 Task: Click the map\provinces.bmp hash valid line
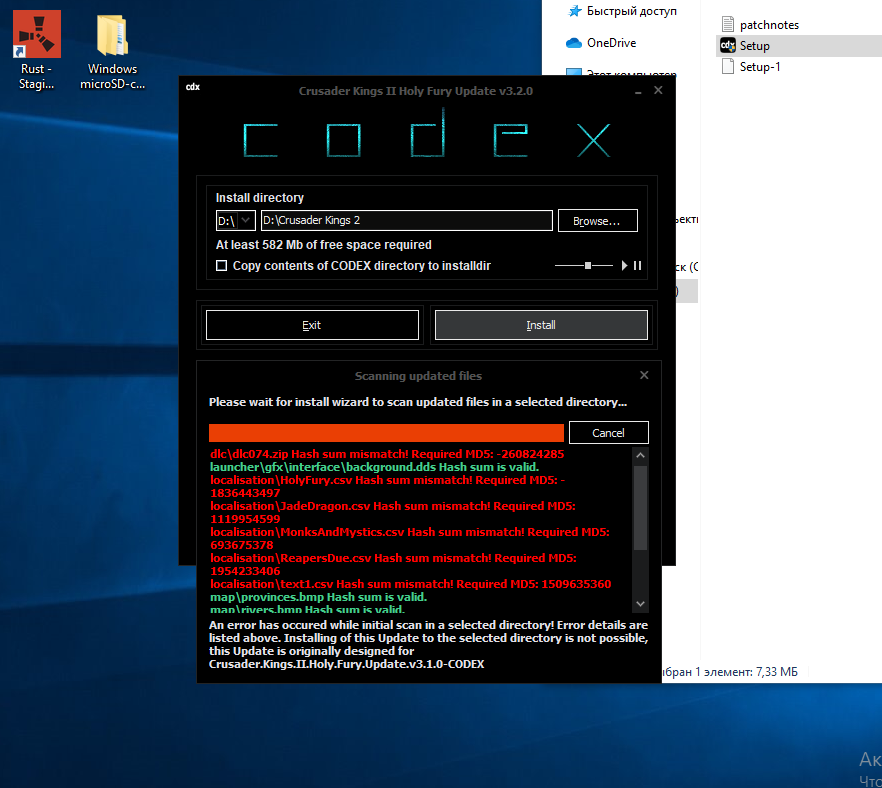(x=318, y=597)
